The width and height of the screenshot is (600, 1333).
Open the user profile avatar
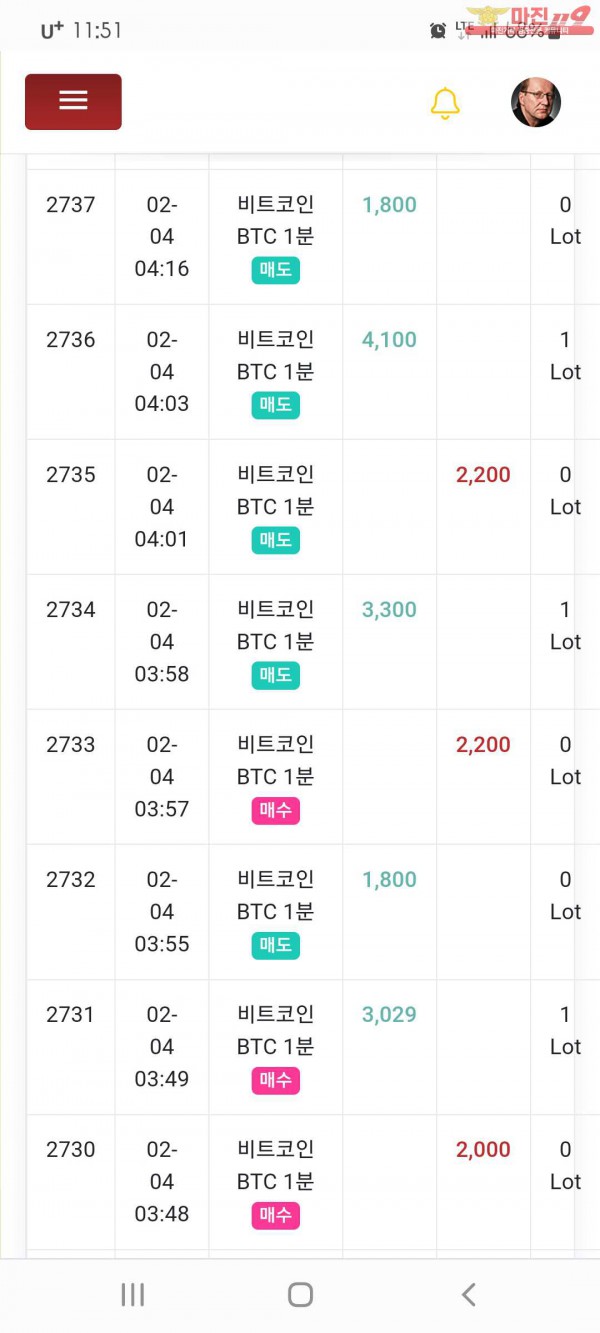click(536, 103)
